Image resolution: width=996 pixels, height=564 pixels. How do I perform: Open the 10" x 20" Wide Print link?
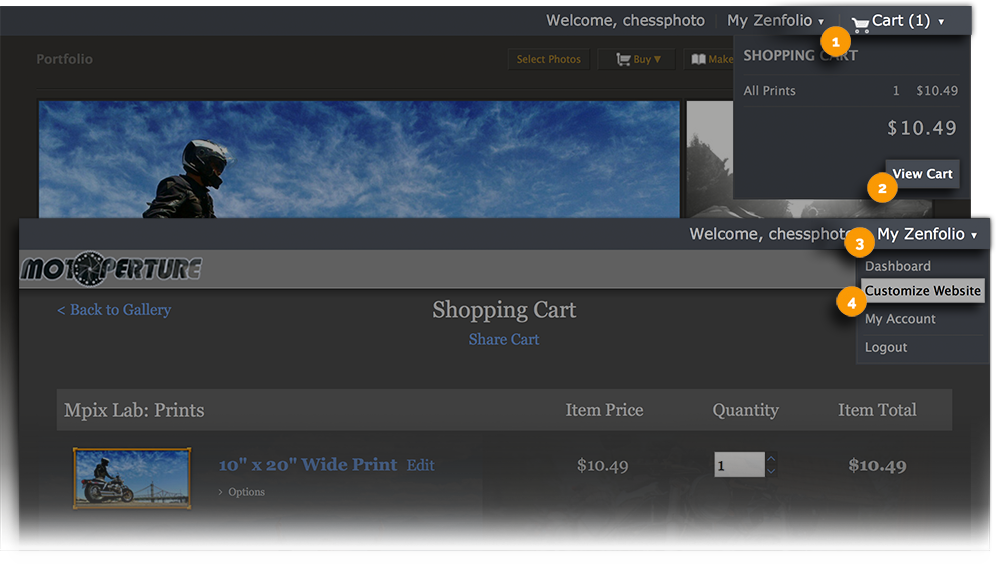click(x=308, y=465)
